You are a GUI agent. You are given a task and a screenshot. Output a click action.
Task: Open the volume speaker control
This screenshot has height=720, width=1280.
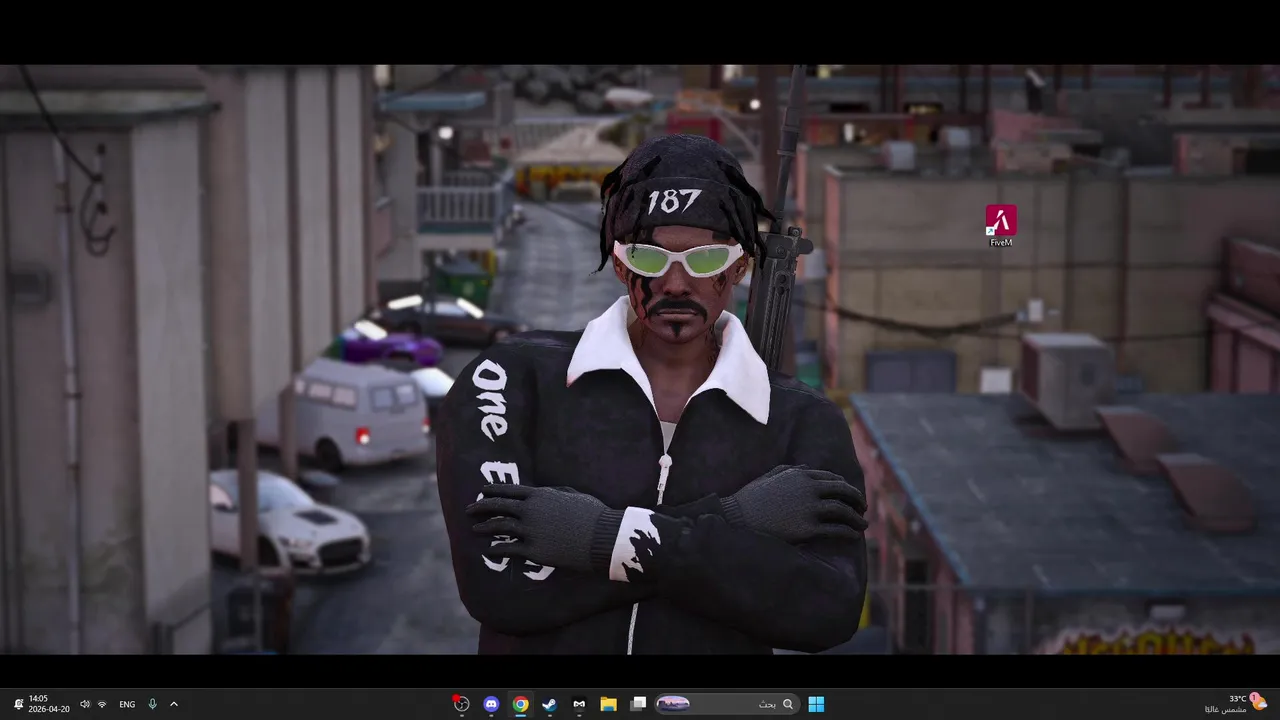coord(84,704)
